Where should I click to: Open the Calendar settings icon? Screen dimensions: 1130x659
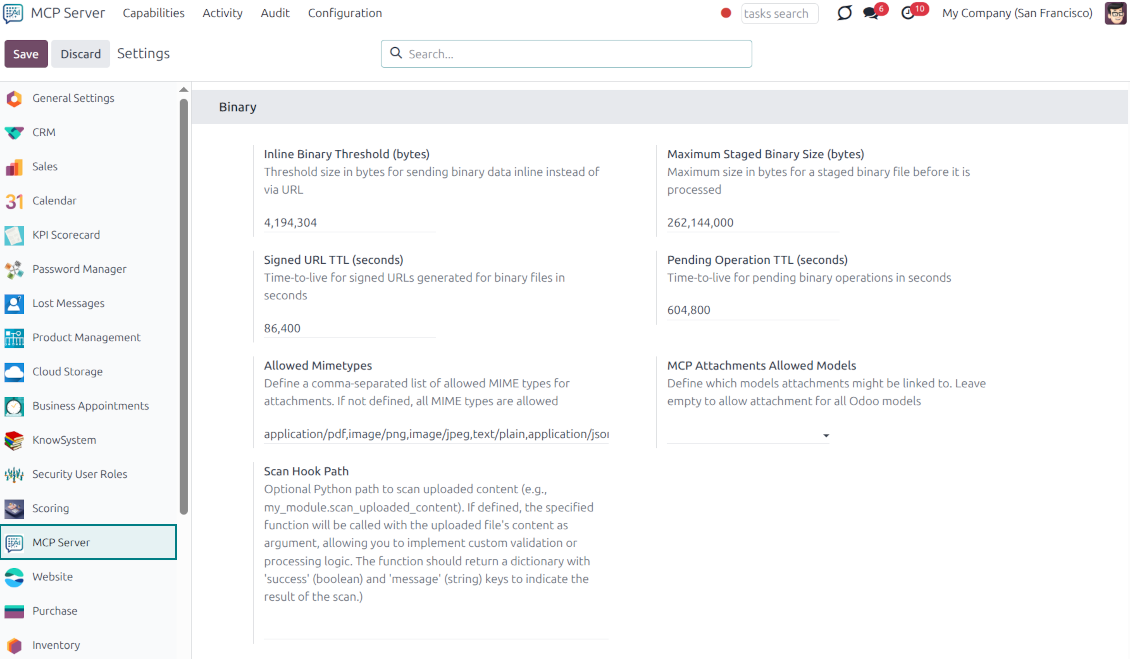point(15,200)
